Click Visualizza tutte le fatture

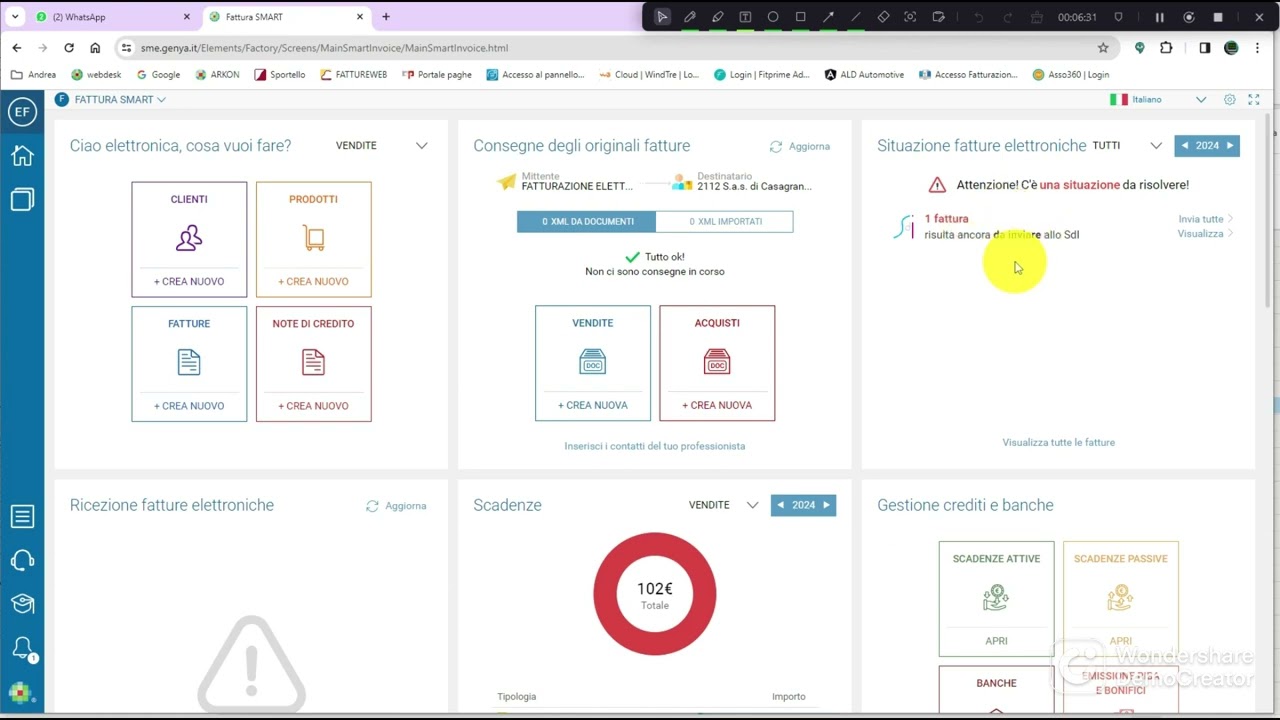click(x=1058, y=442)
